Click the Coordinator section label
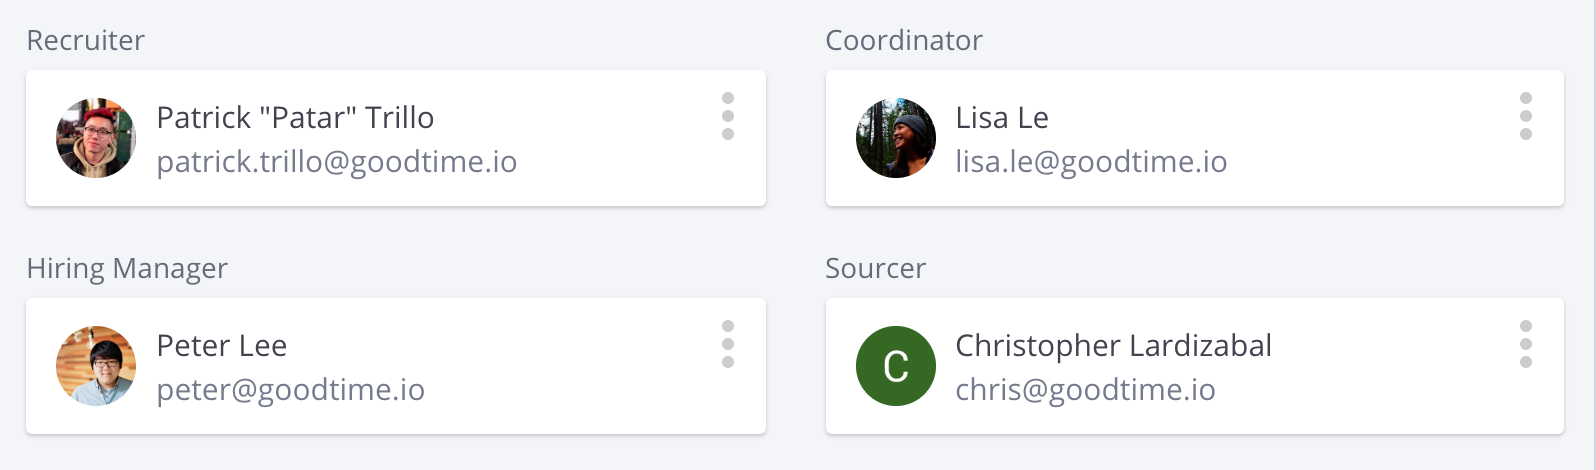1596x470 pixels. [904, 40]
